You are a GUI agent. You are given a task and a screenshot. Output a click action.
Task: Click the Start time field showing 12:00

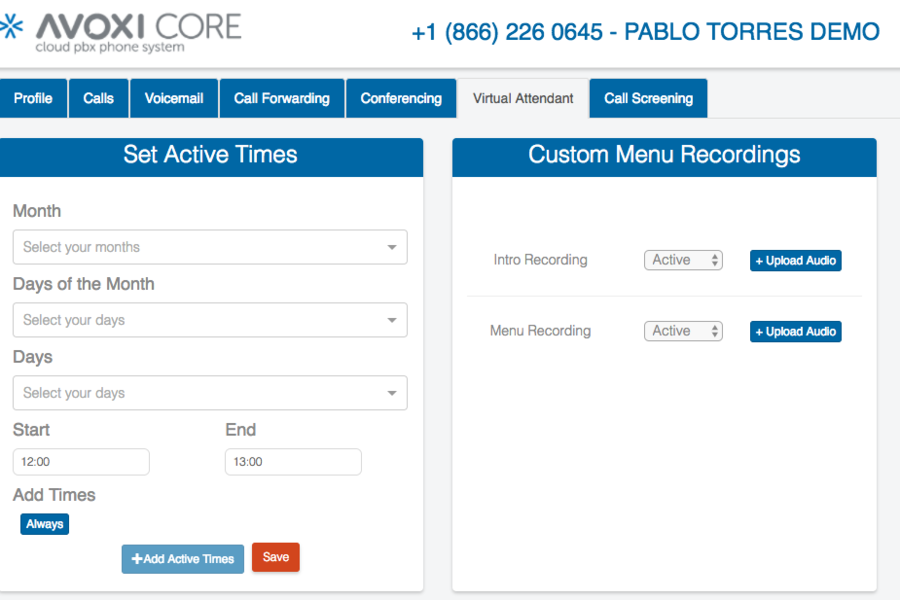(81, 462)
